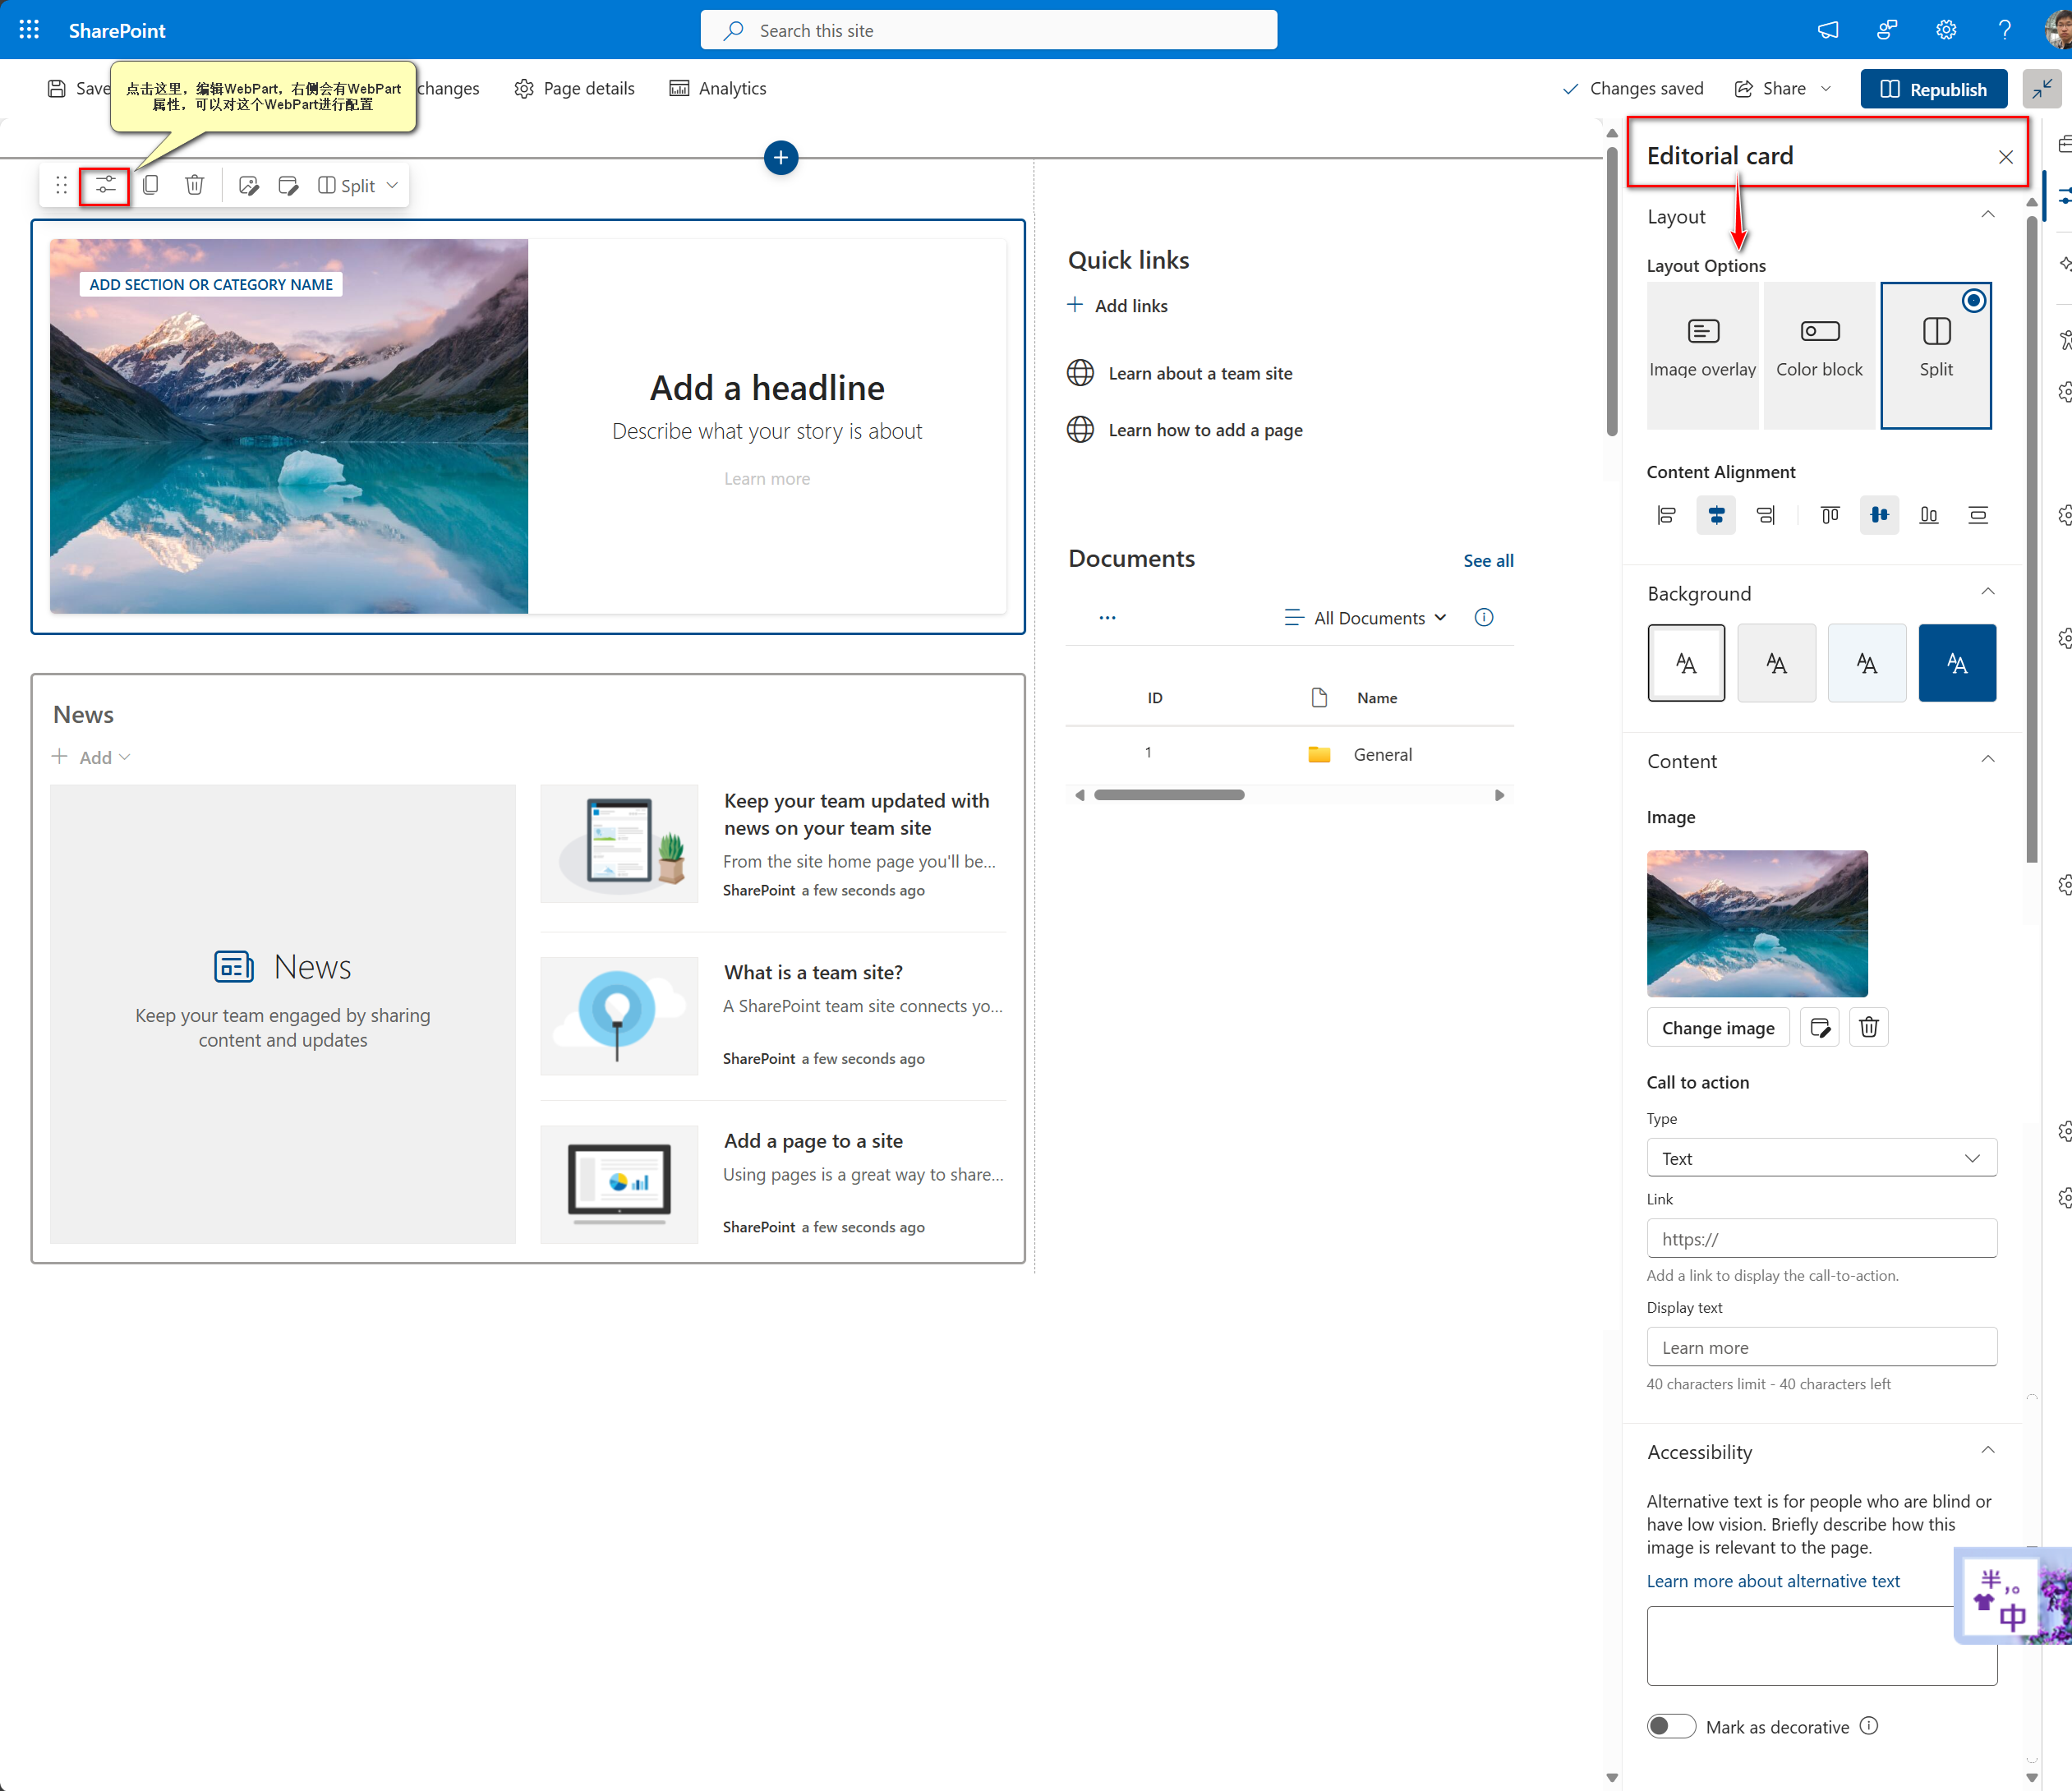
Task: Click the delete image trash icon under thumbnail
Action: (1869, 1027)
